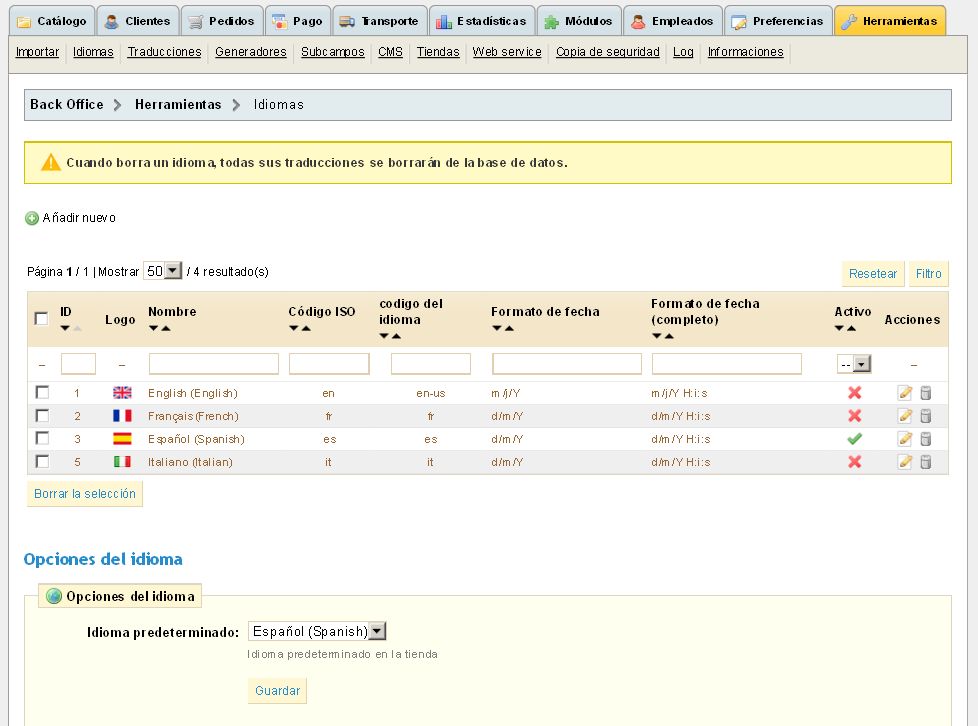This screenshot has height=726, width=978.
Task: Edit the Italiano language row
Action: 904,462
